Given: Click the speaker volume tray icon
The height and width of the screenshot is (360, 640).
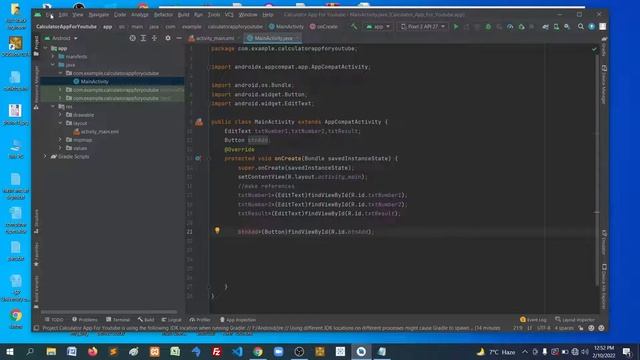Looking at the screenshot, I should 585,351.
